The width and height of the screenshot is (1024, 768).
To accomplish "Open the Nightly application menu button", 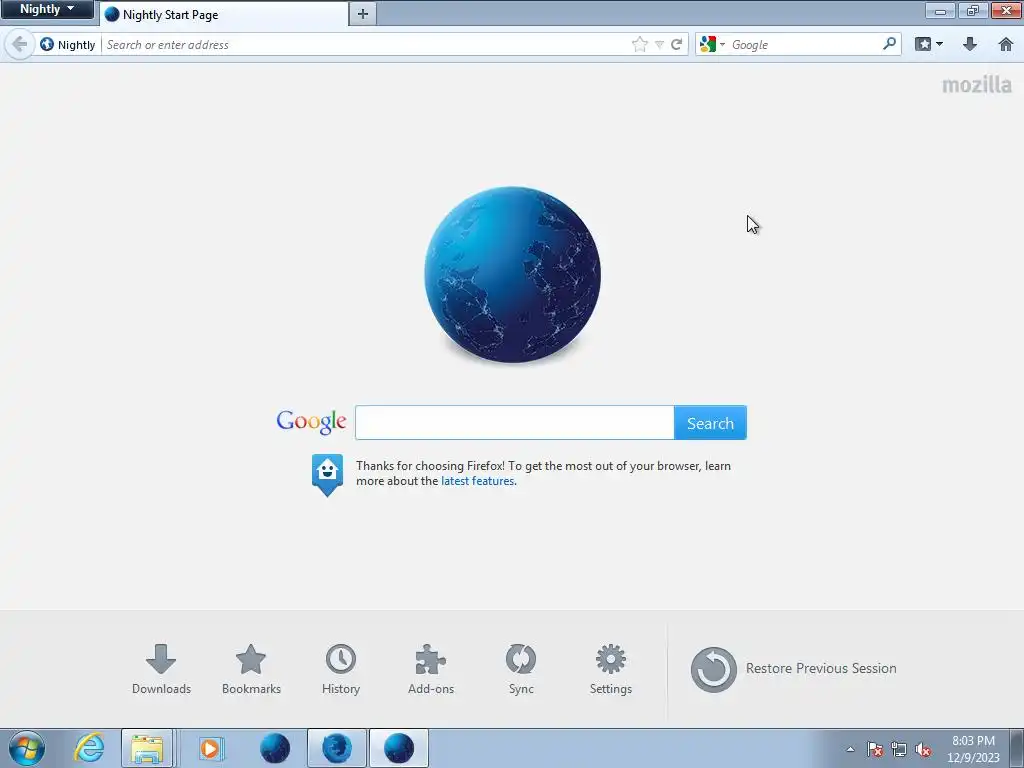I will click(x=47, y=9).
